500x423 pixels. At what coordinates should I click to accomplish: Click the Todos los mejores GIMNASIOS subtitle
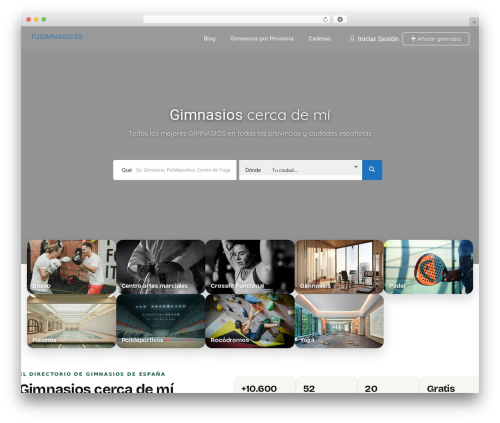pyautogui.click(x=250, y=133)
